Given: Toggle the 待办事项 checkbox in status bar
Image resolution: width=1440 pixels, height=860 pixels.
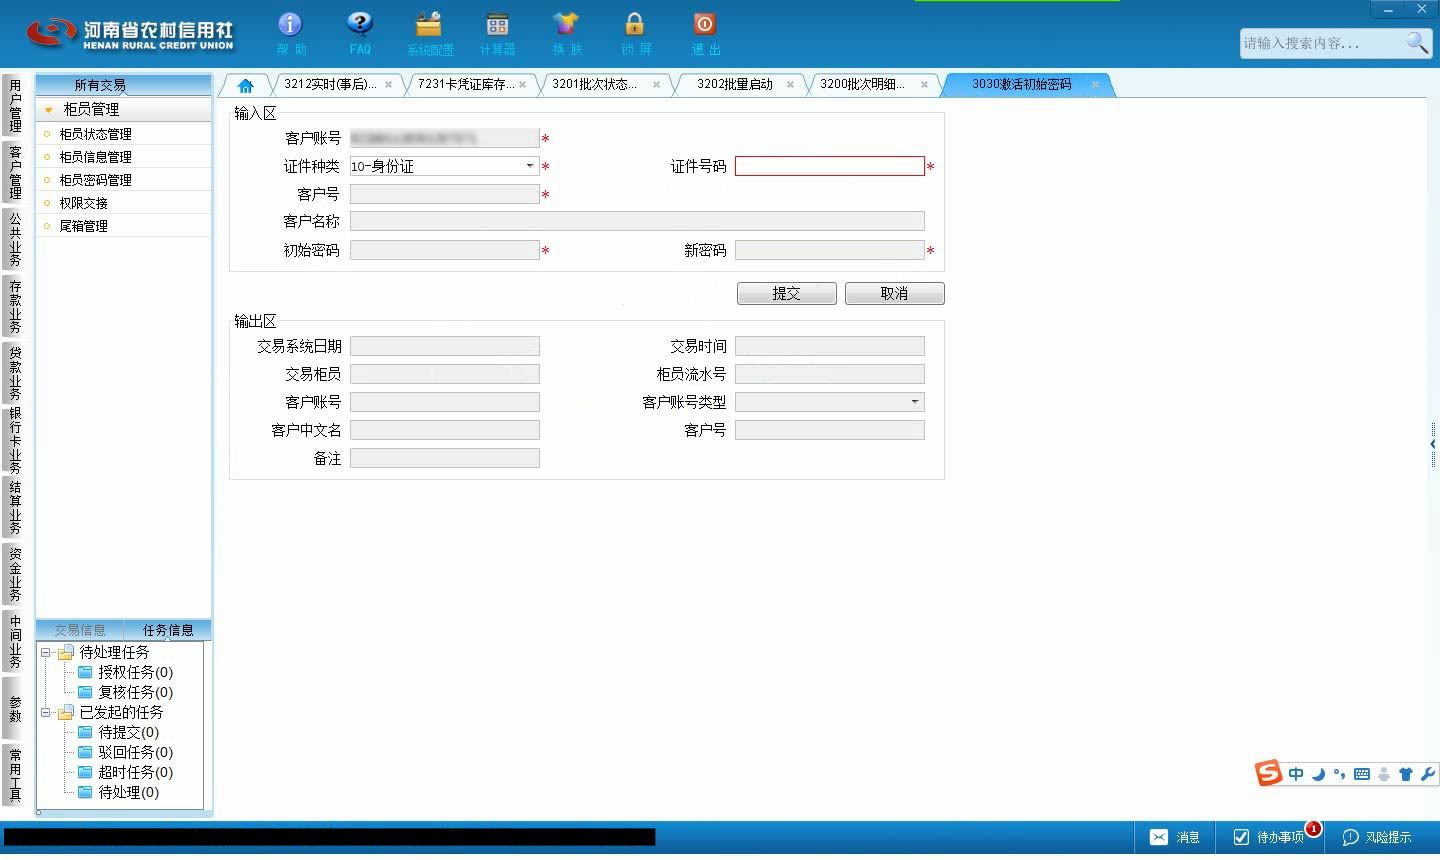Looking at the screenshot, I should tap(1241, 837).
